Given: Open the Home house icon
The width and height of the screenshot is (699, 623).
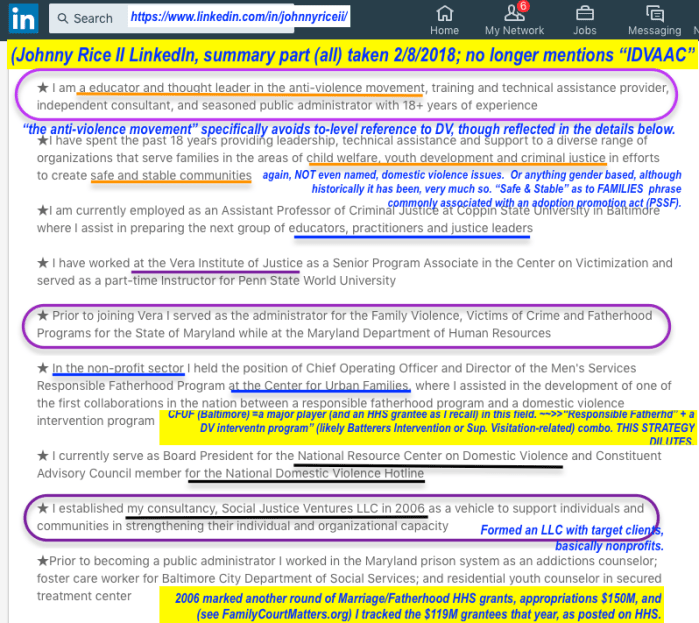Looking at the screenshot, I should [x=444, y=12].
